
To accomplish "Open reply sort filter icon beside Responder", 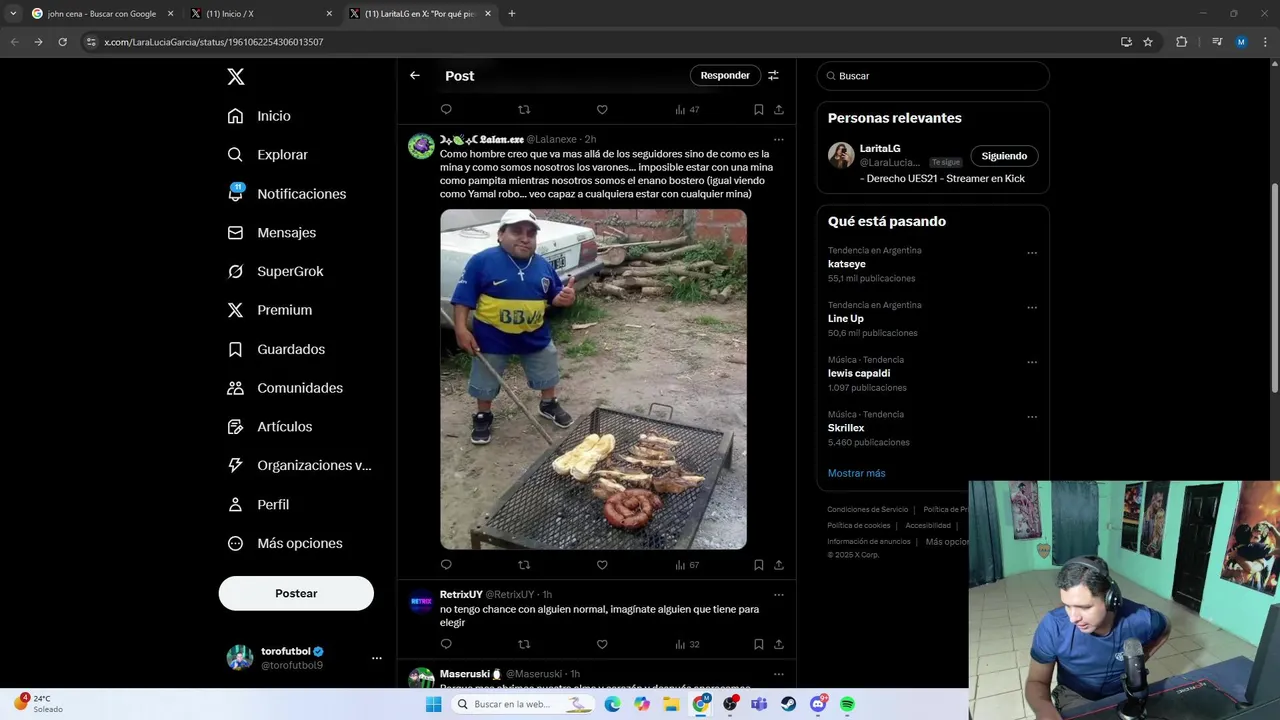I will point(773,75).
